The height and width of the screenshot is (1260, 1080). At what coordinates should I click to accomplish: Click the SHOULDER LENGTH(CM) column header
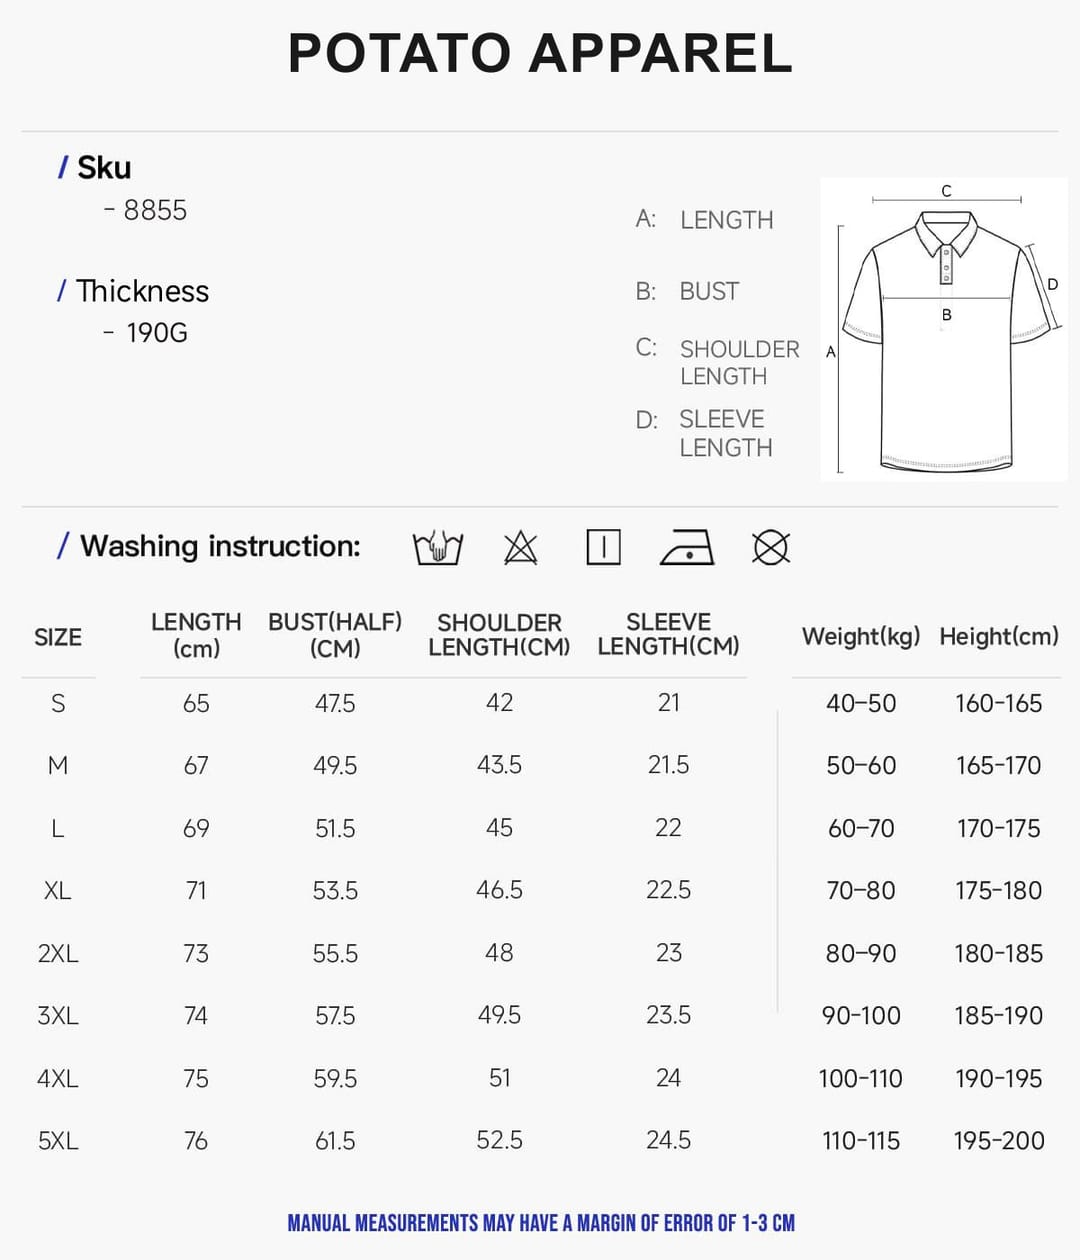499,635
